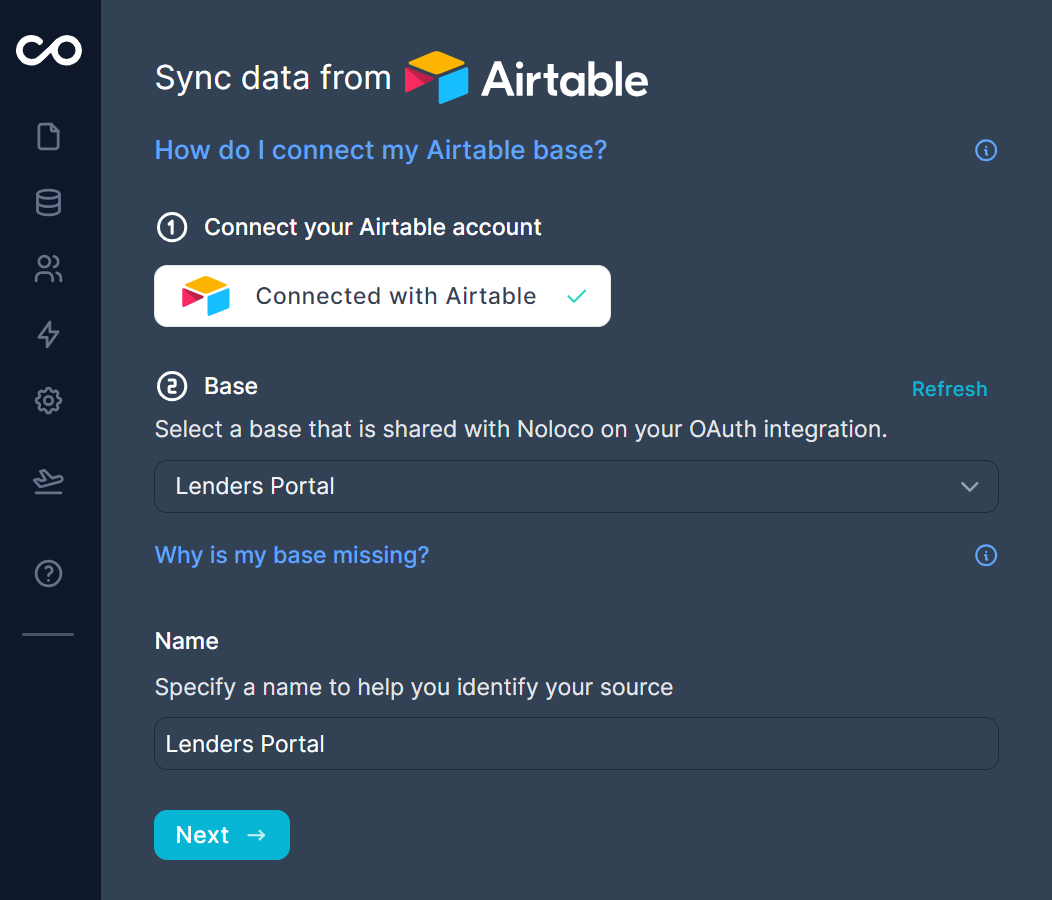Open the Pages section in the sidebar
1052x900 pixels.
click(49, 136)
